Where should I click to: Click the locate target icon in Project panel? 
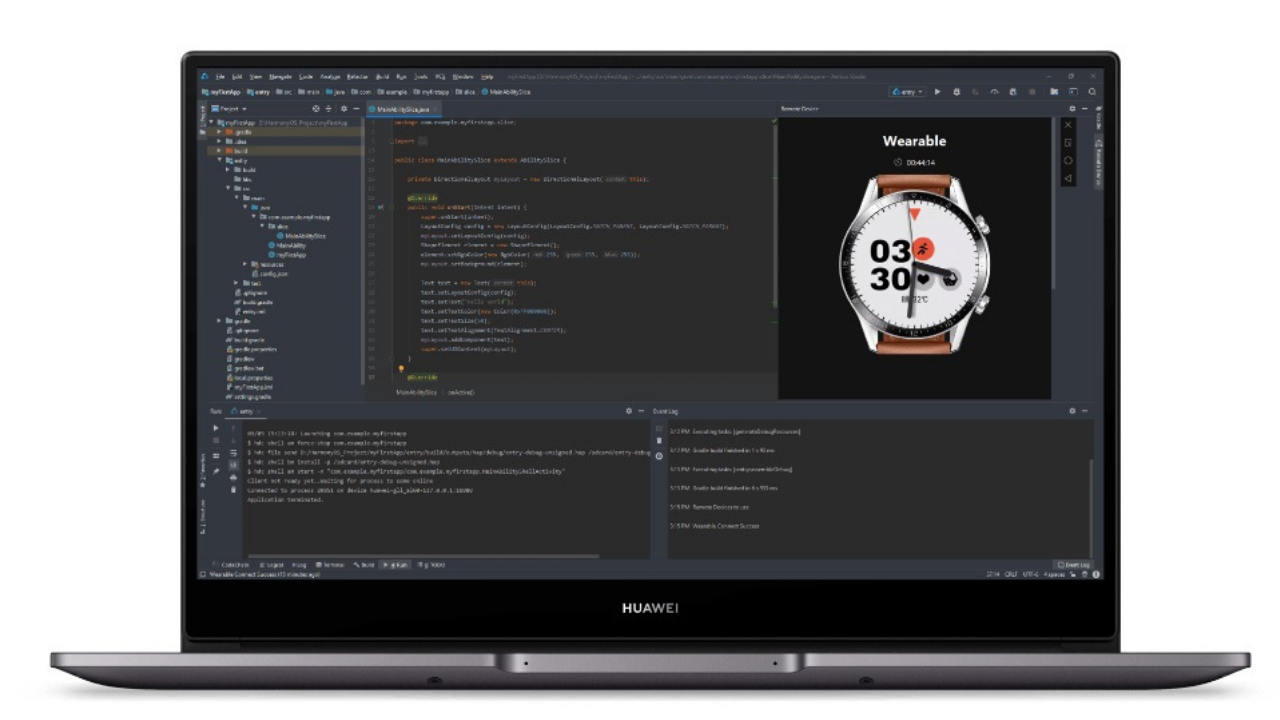pos(316,109)
